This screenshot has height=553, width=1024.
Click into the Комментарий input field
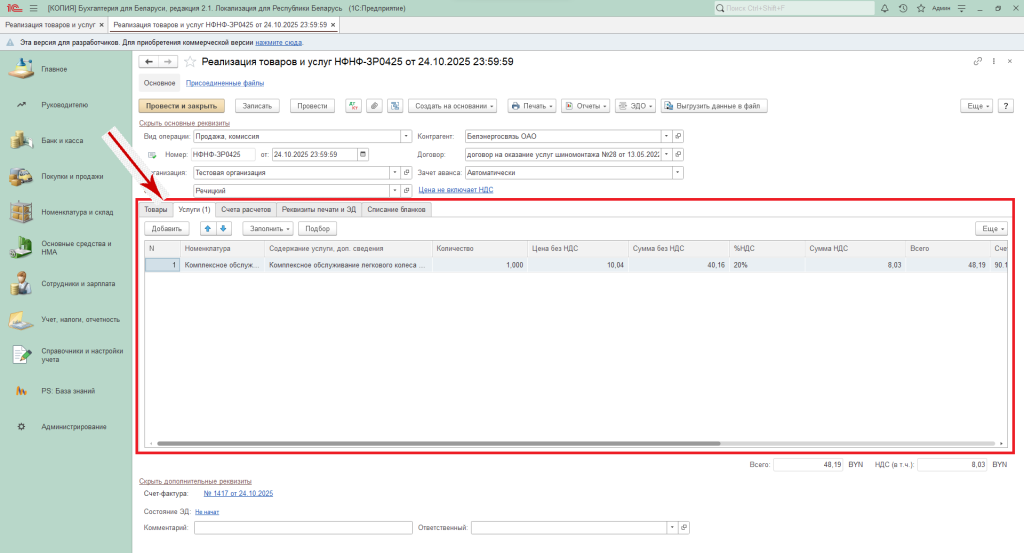coord(303,527)
